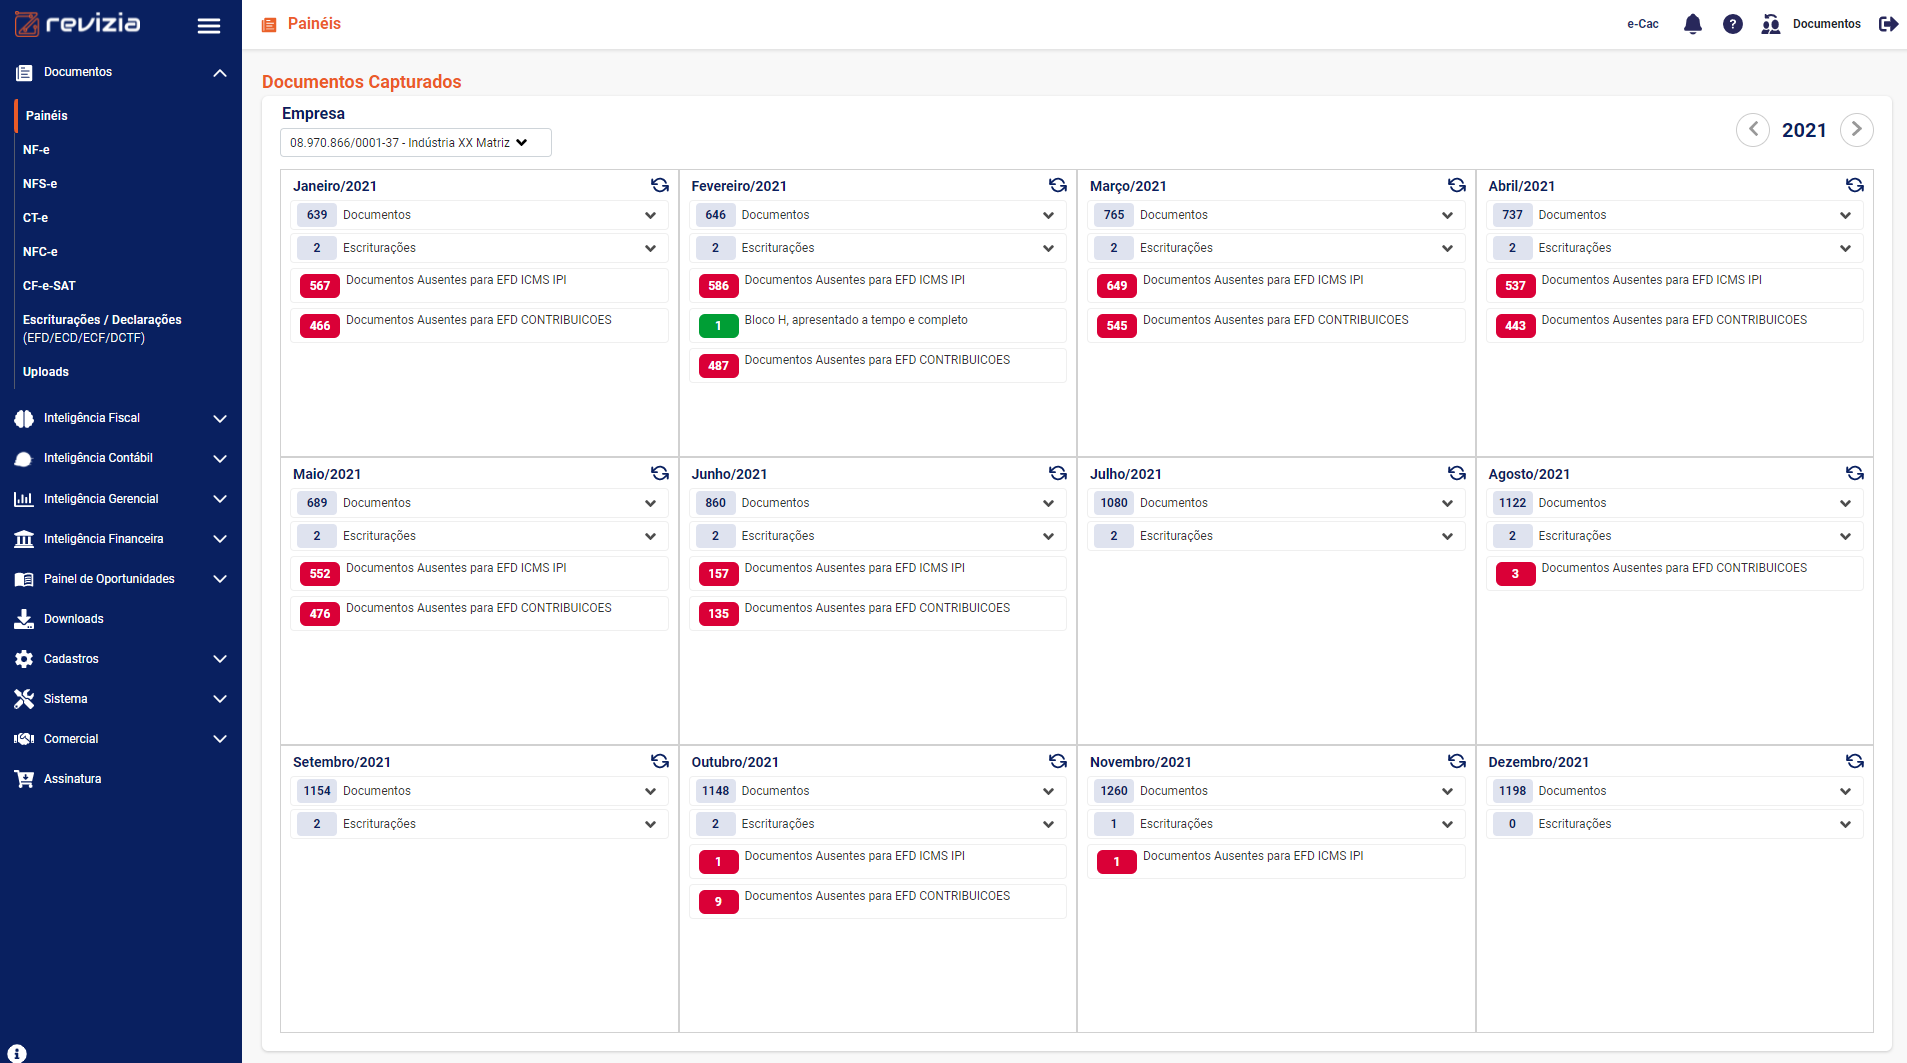Open Escriturações / Declarações sidebar link
1907x1063 pixels.
click(102, 329)
